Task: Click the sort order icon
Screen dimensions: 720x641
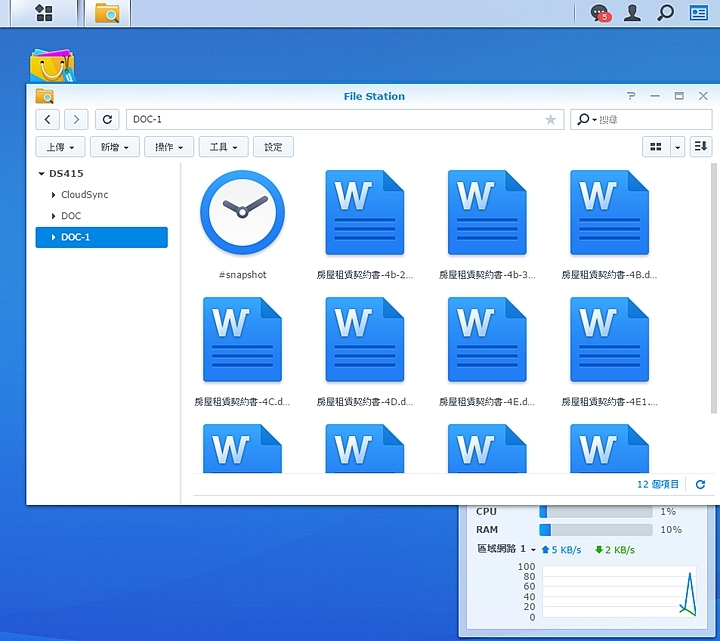Action: pyautogui.click(x=701, y=147)
